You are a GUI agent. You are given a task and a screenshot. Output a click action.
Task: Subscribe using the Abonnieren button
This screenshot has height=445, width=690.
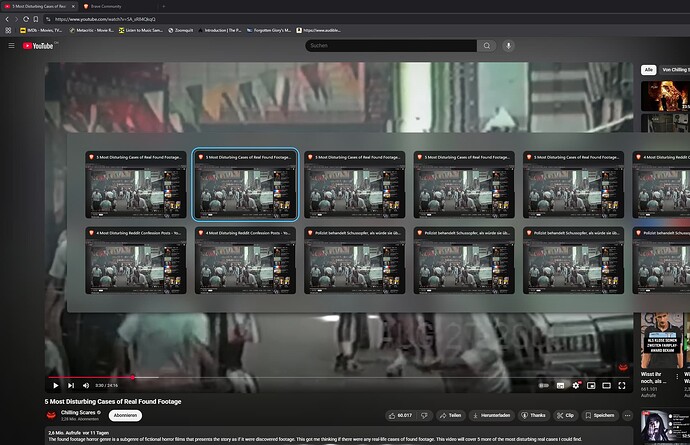tap(125, 416)
